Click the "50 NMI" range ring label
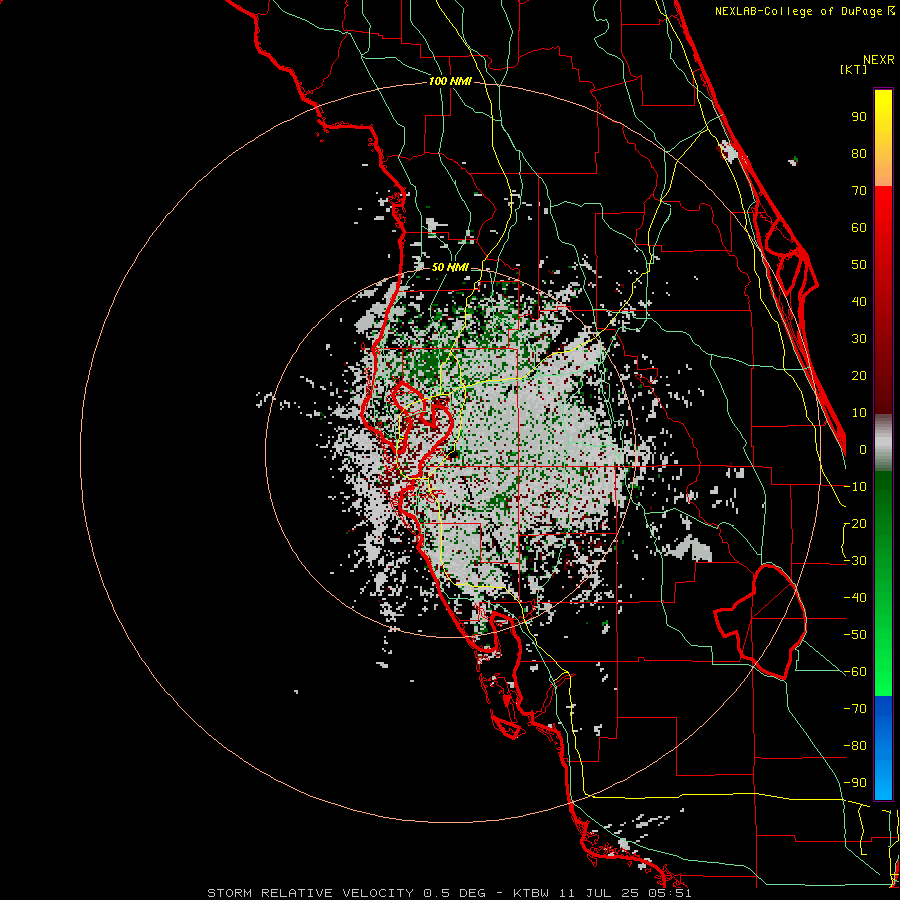The image size is (900, 900). pyautogui.click(x=450, y=267)
